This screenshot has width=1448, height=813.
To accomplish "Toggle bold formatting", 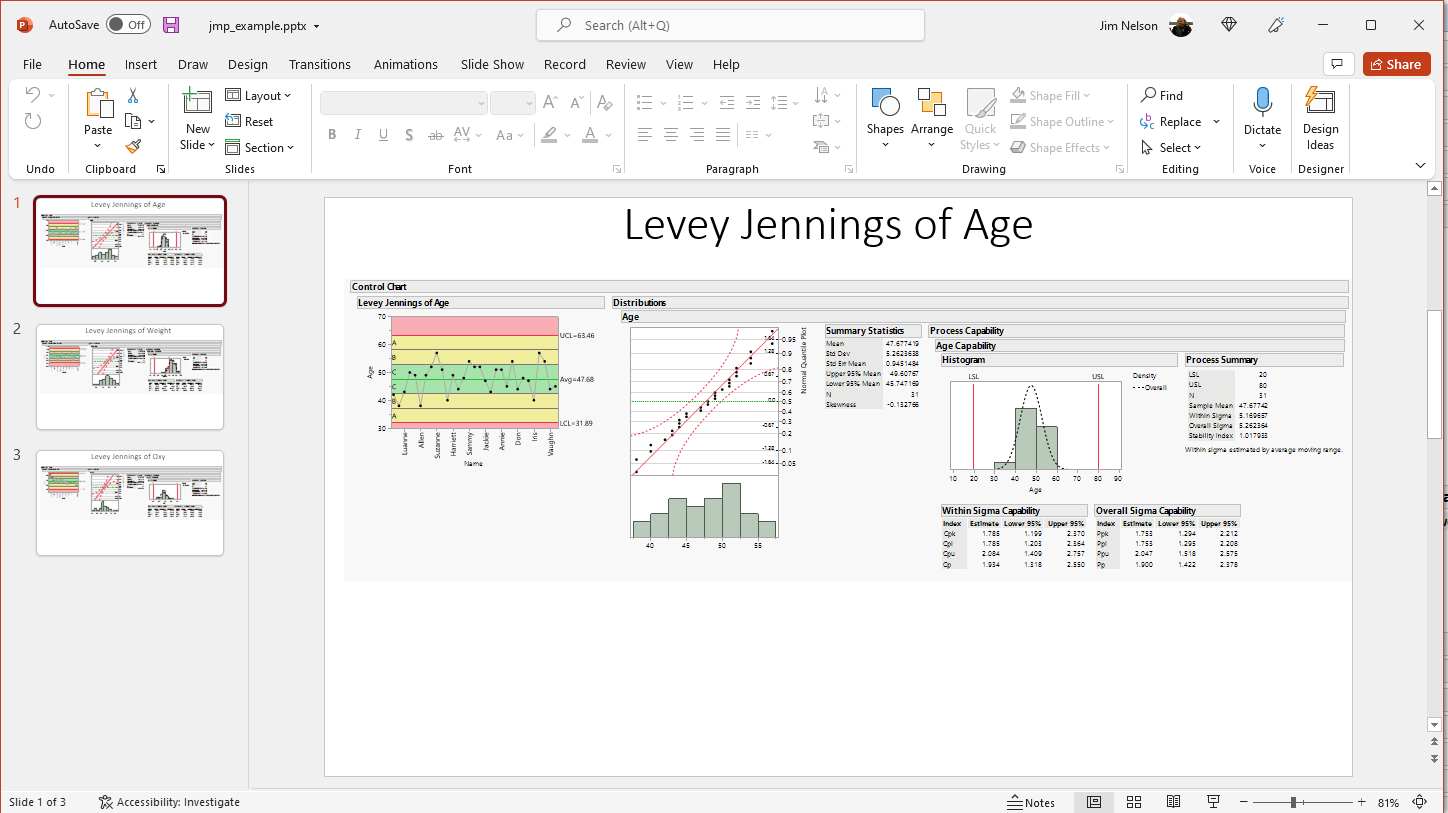I will (332, 134).
